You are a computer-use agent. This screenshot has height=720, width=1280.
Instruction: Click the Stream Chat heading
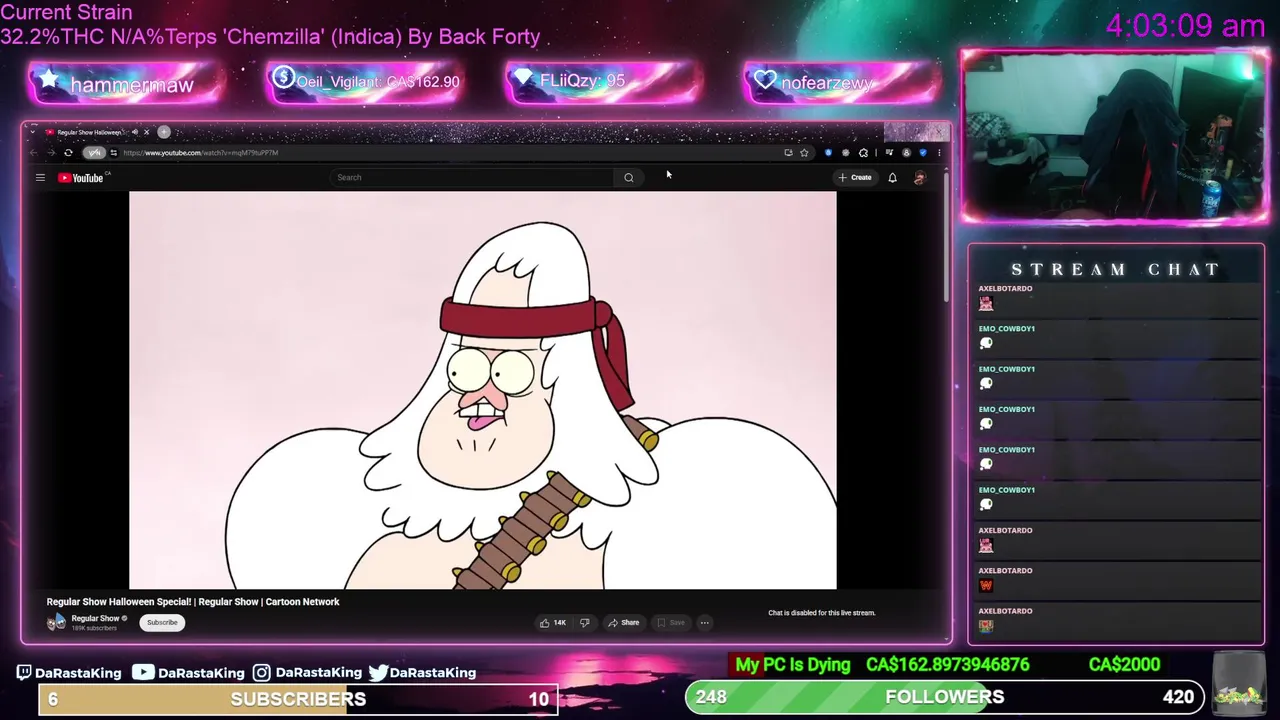(1115, 270)
